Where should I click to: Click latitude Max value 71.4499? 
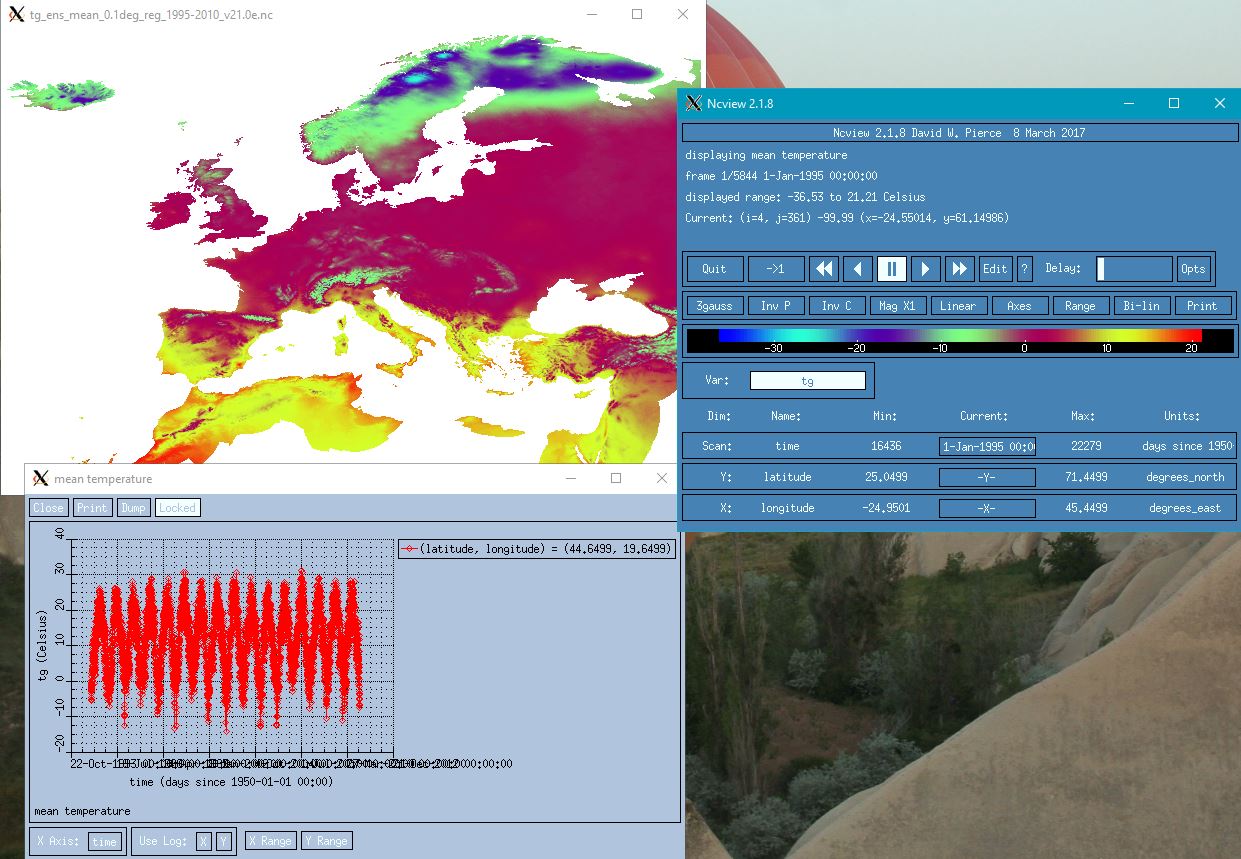(1087, 477)
